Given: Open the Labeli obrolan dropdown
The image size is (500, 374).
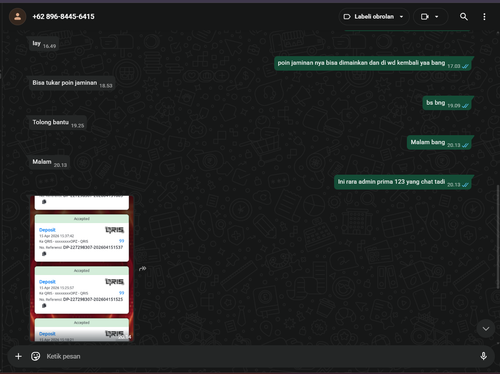Looking at the screenshot, I should pyautogui.click(x=374, y=16).
